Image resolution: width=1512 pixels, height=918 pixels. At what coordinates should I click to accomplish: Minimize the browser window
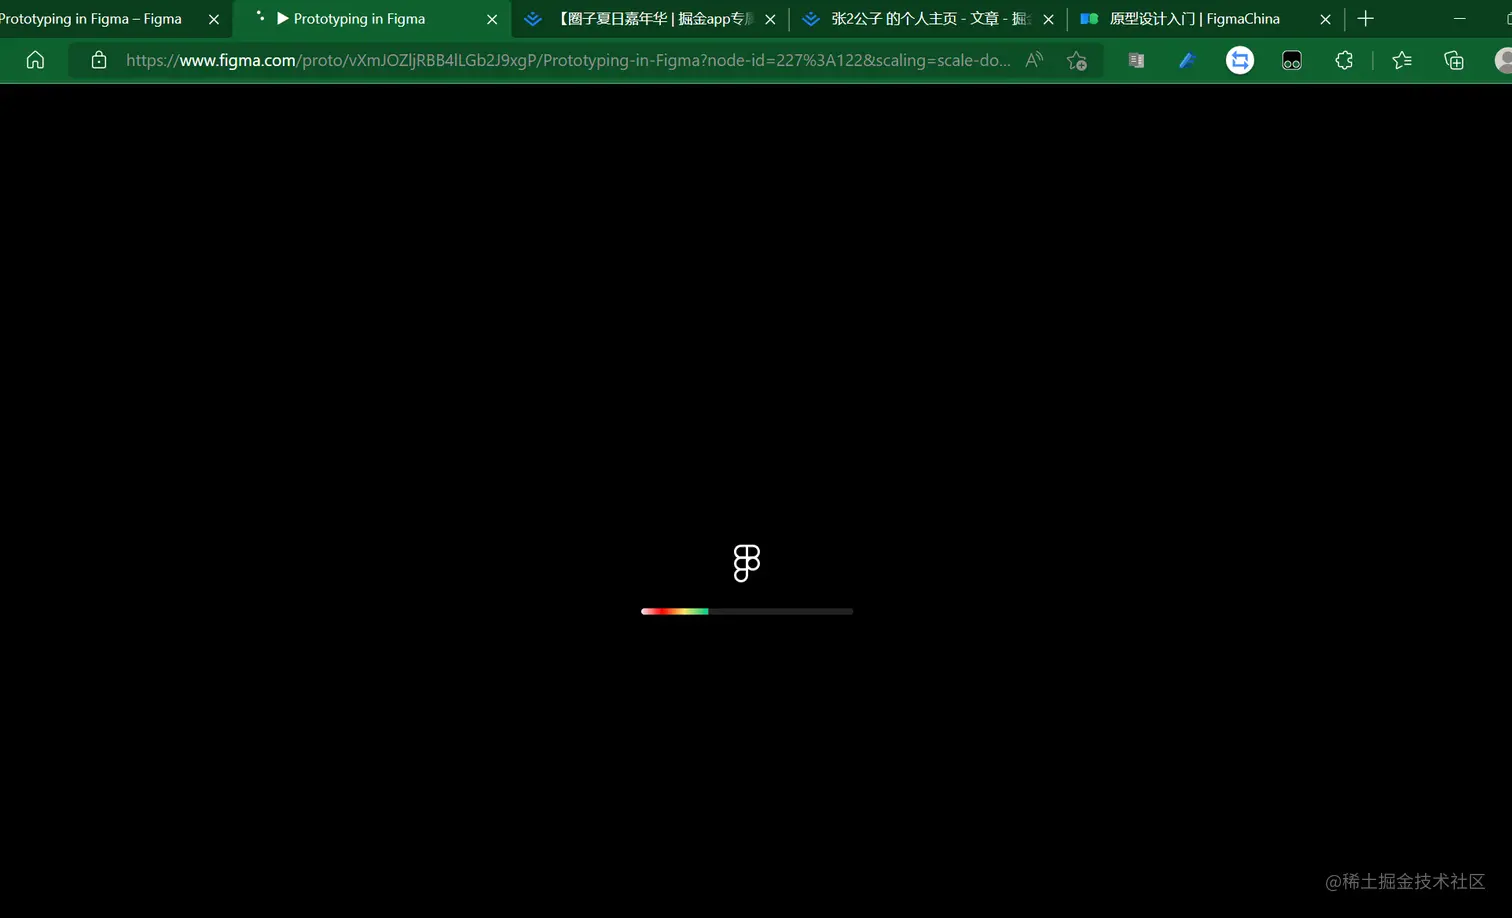click(x=1459, y=19)
